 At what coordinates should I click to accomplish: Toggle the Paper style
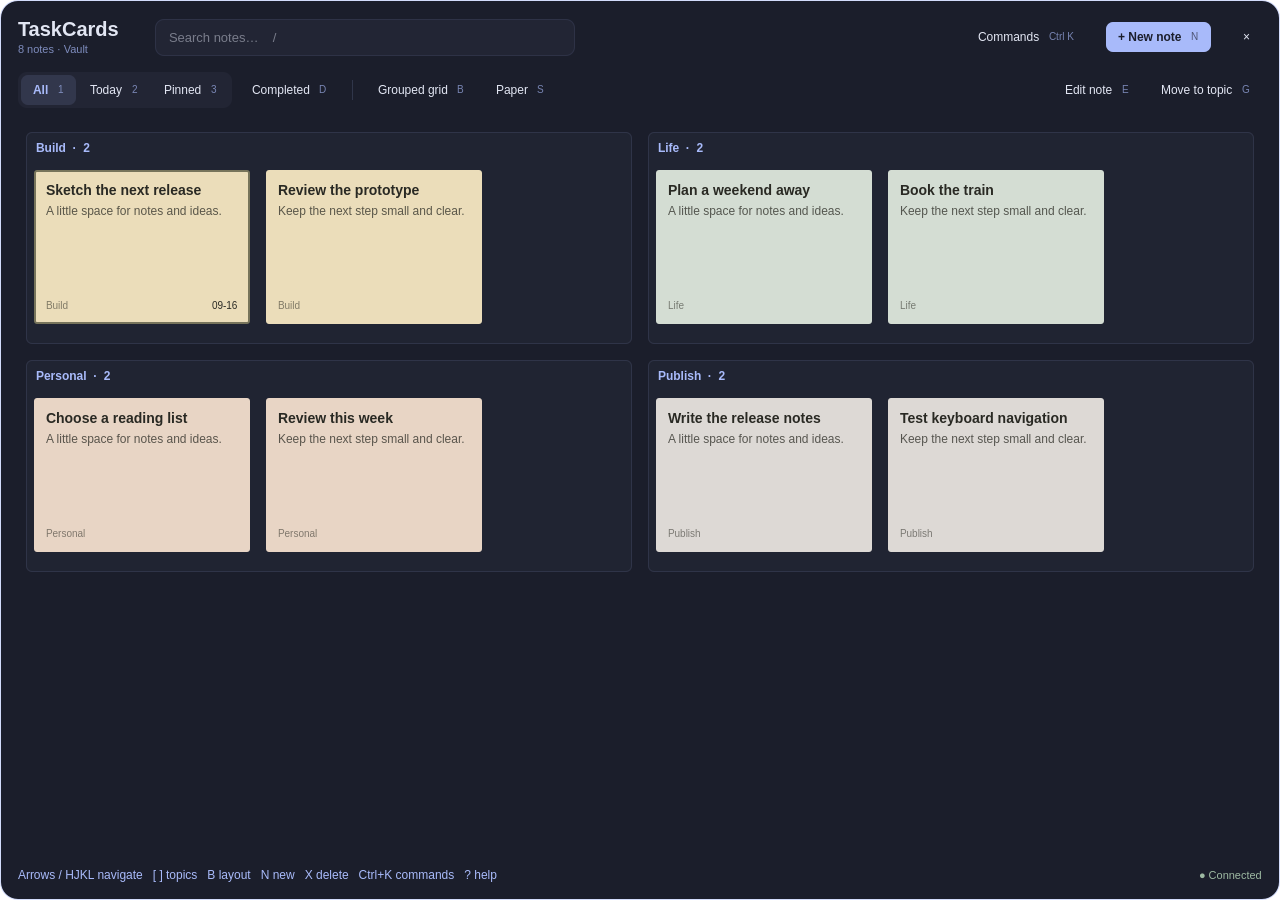click(x=520, y=90)
